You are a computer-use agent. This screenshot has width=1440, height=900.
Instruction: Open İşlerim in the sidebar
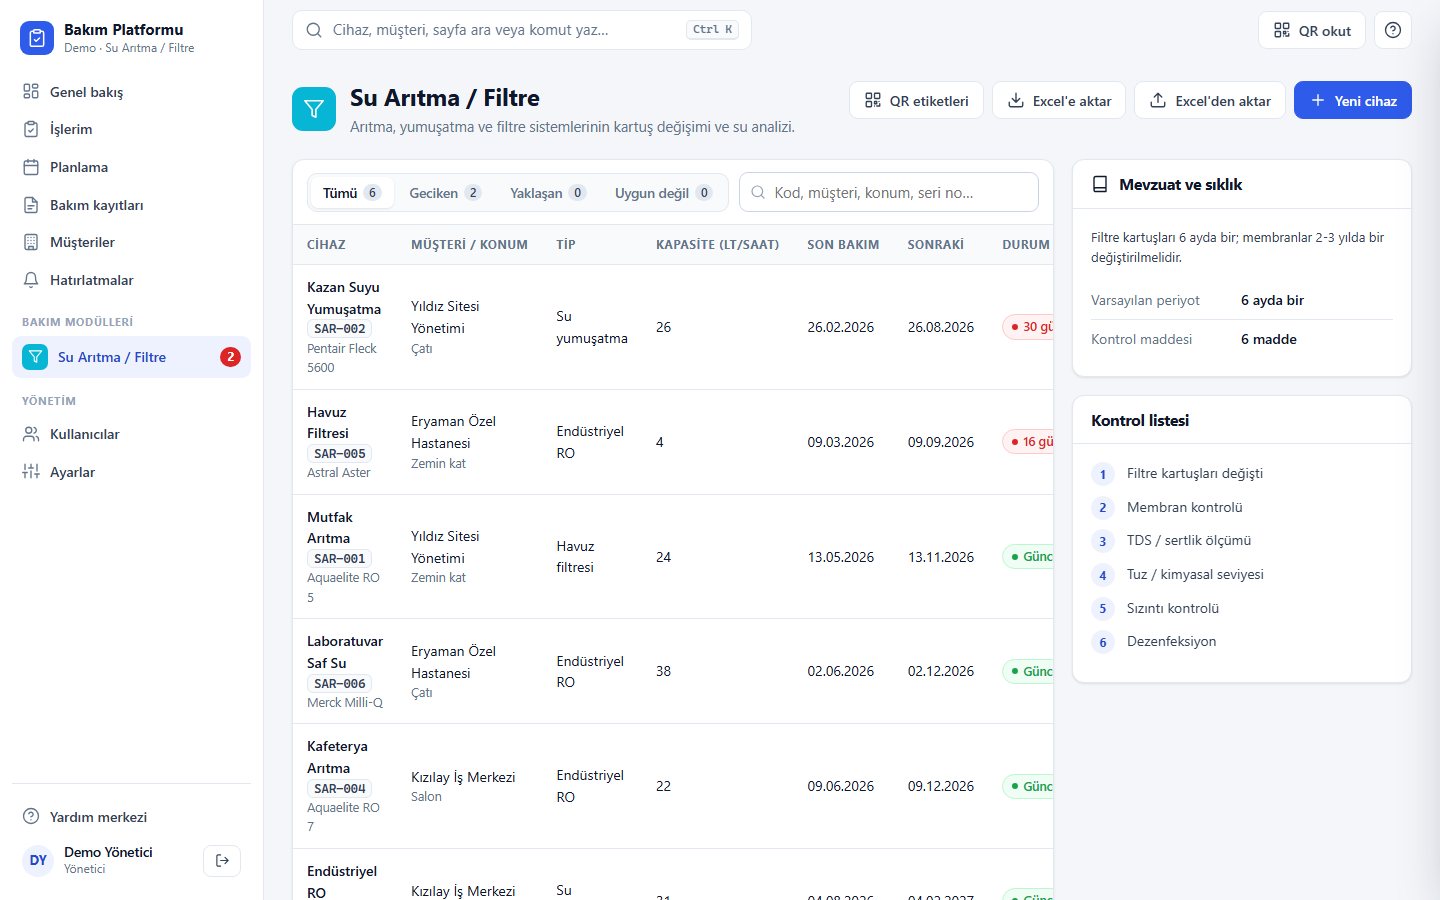click(131, 129)
